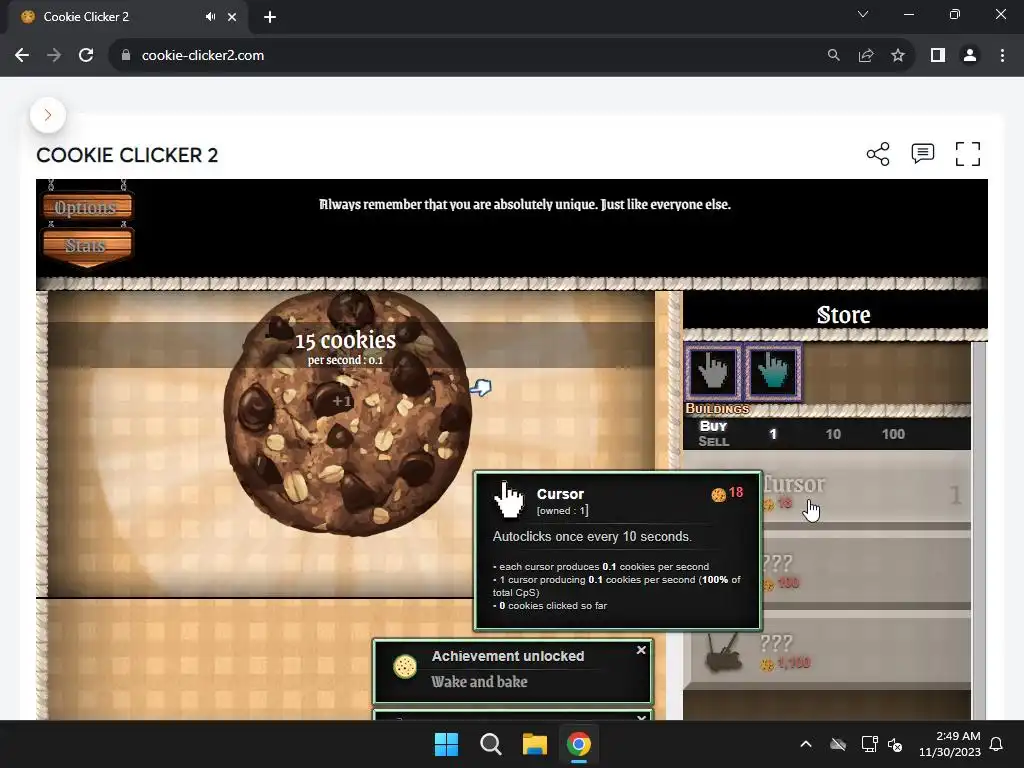
Task: Click the news ticker quote text
Action: point(524,204)
